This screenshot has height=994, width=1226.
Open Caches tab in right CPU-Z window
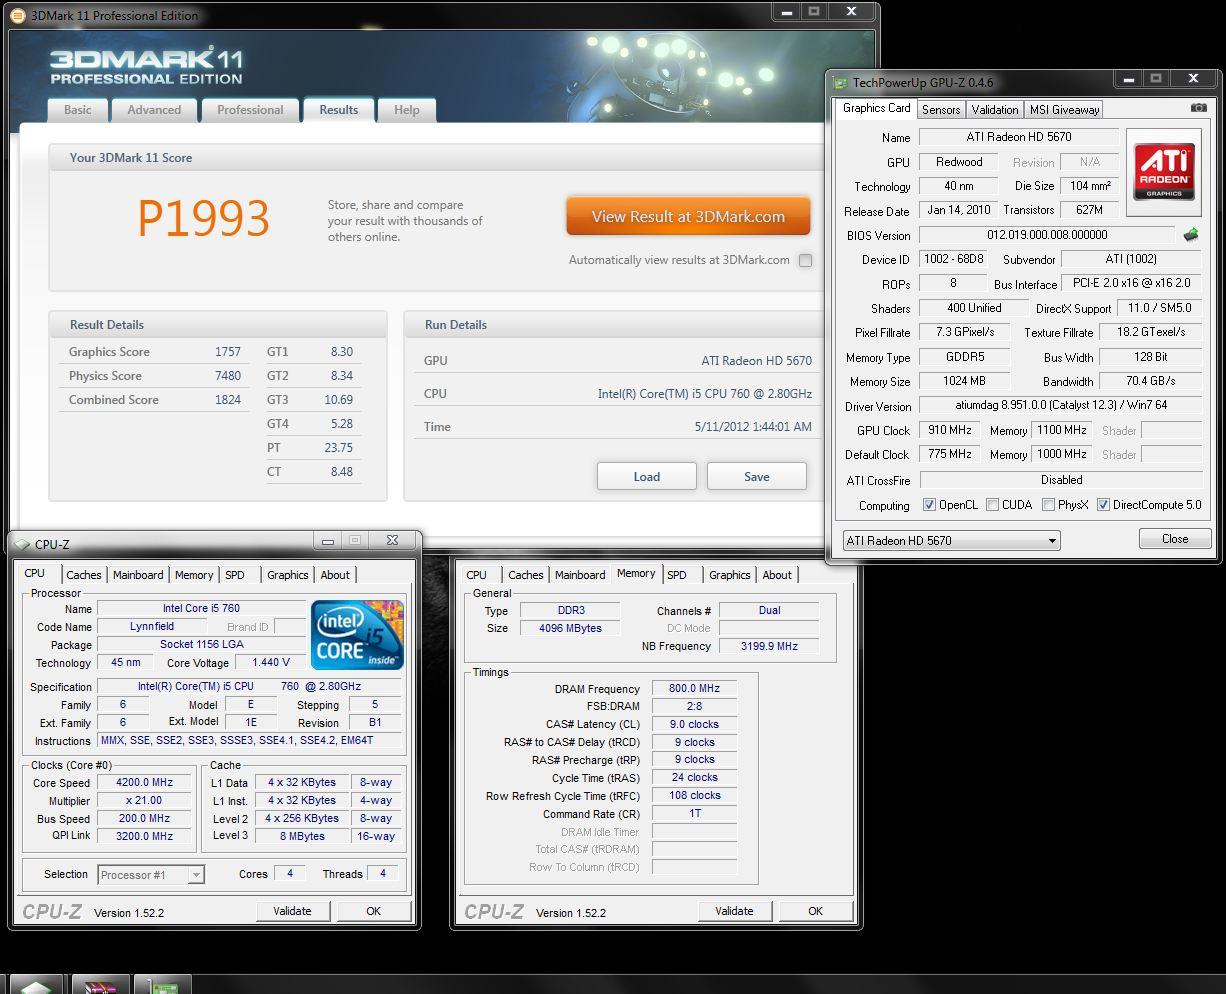click(x=526, y=575)
